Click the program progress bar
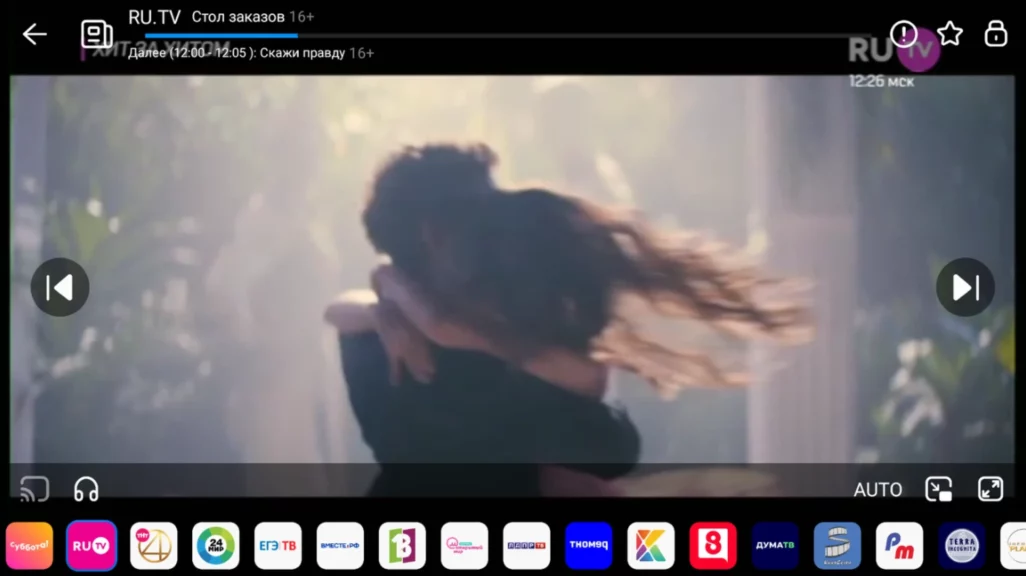Screen dimensions: 1026x576 tap(500, 36)
